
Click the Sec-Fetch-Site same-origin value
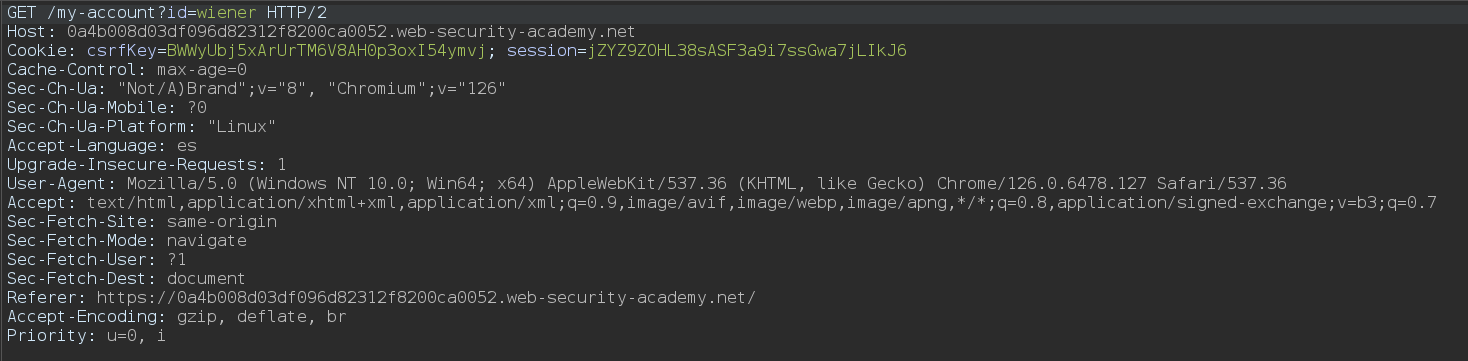coord(221,221)
